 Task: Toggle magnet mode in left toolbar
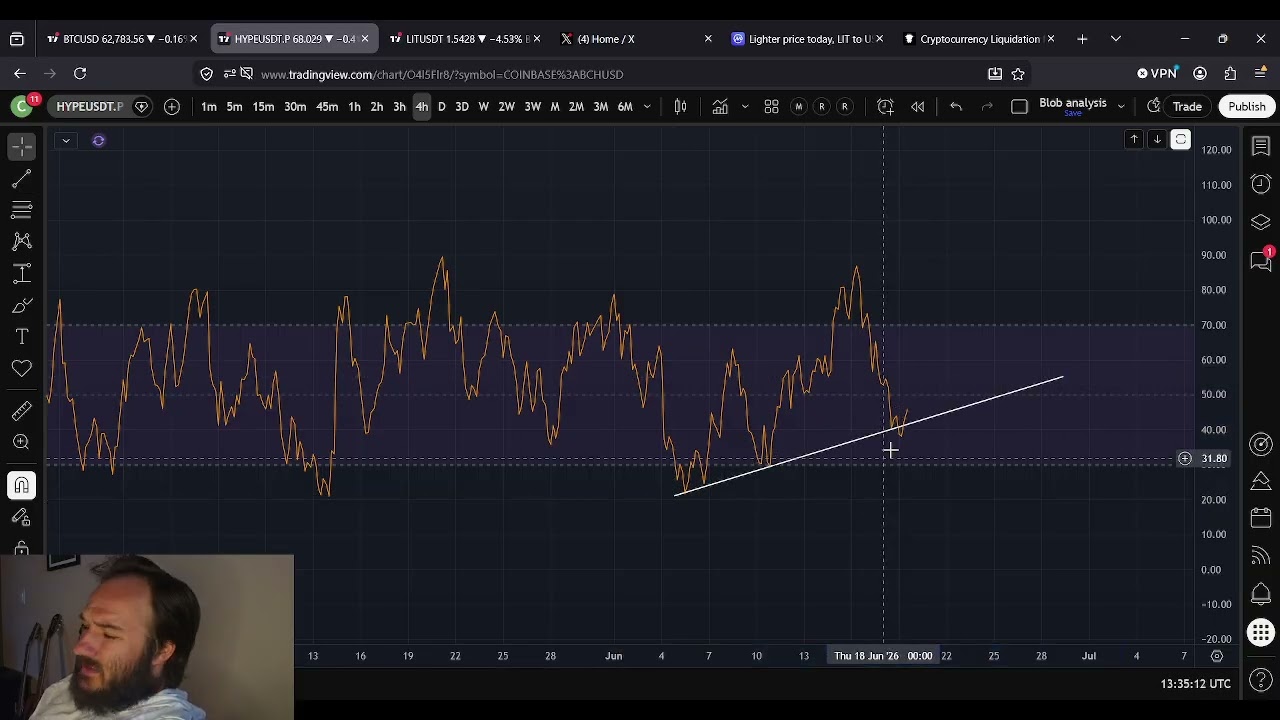pyautogui.click(x=22, y=485)
